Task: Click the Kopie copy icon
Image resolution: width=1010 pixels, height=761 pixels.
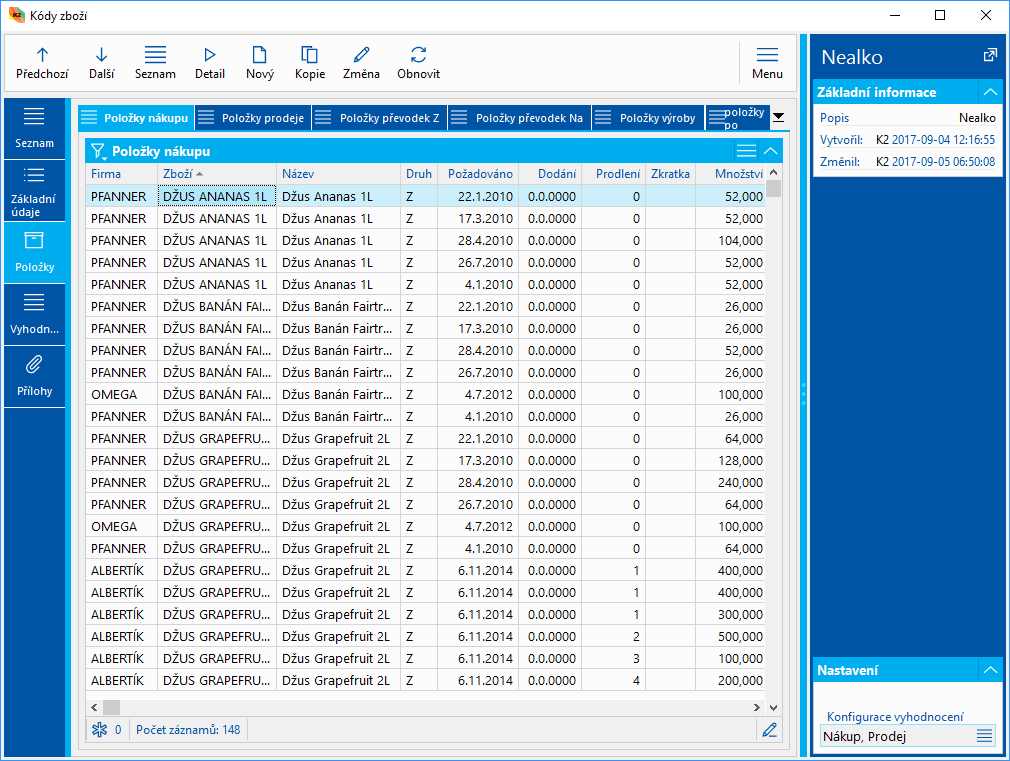Action: tap(309, 56)
